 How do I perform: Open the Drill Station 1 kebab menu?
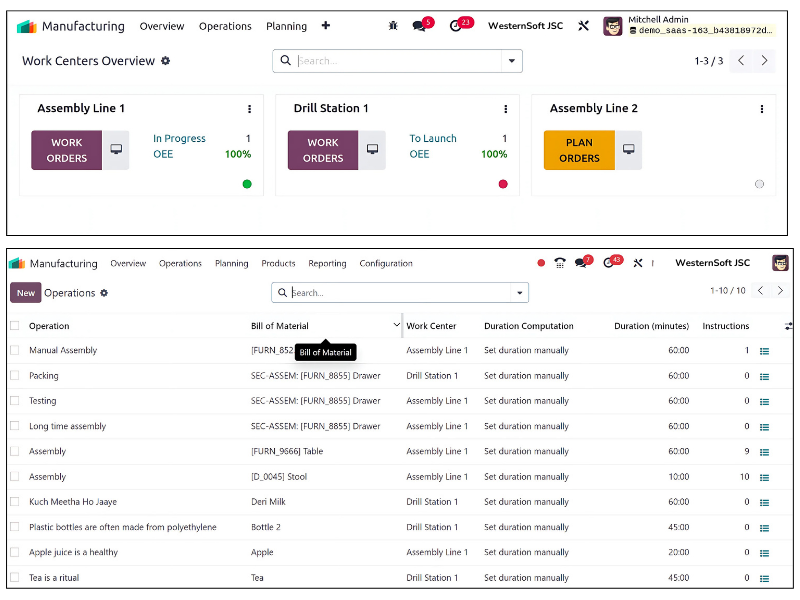point(505,108)
